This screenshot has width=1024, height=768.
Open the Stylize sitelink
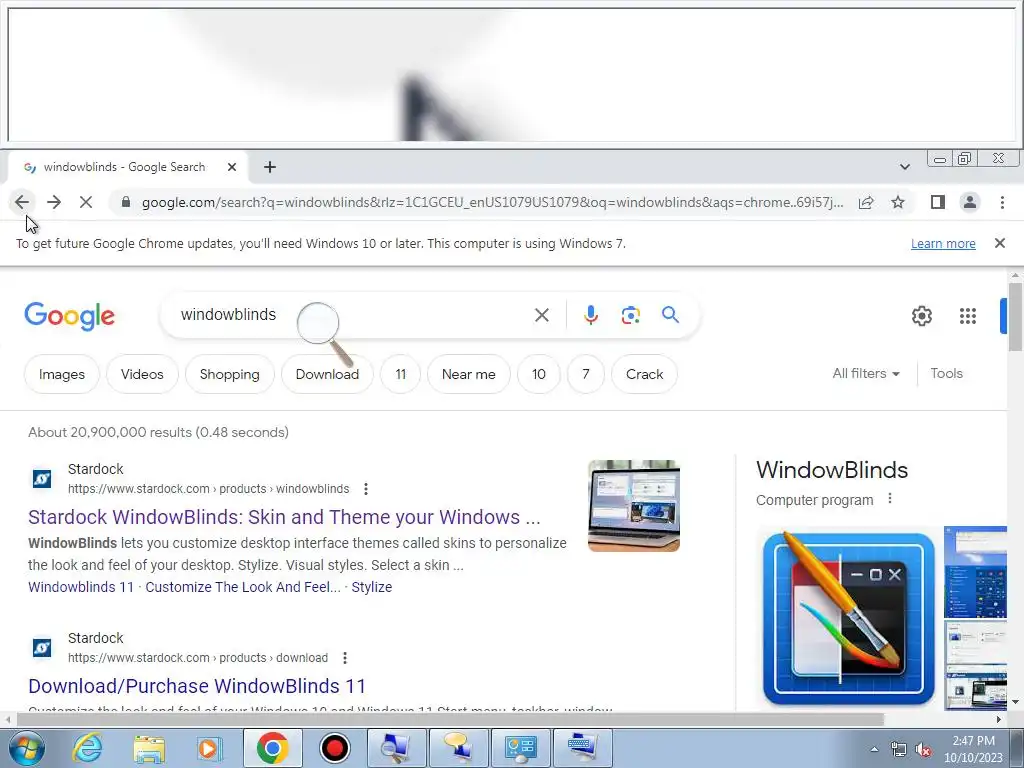coord(372,587)
